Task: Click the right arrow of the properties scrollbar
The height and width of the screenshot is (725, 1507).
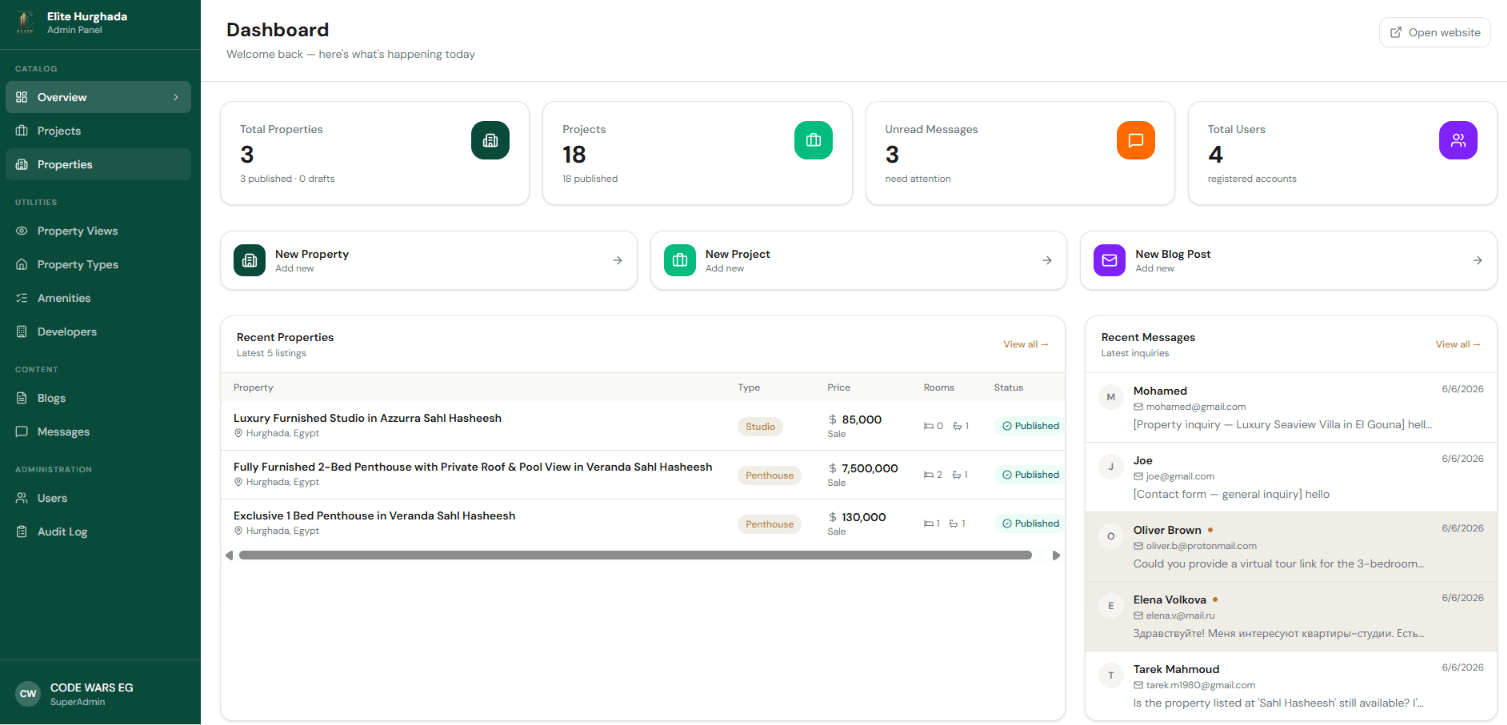Action: (x=1056, y=555)
